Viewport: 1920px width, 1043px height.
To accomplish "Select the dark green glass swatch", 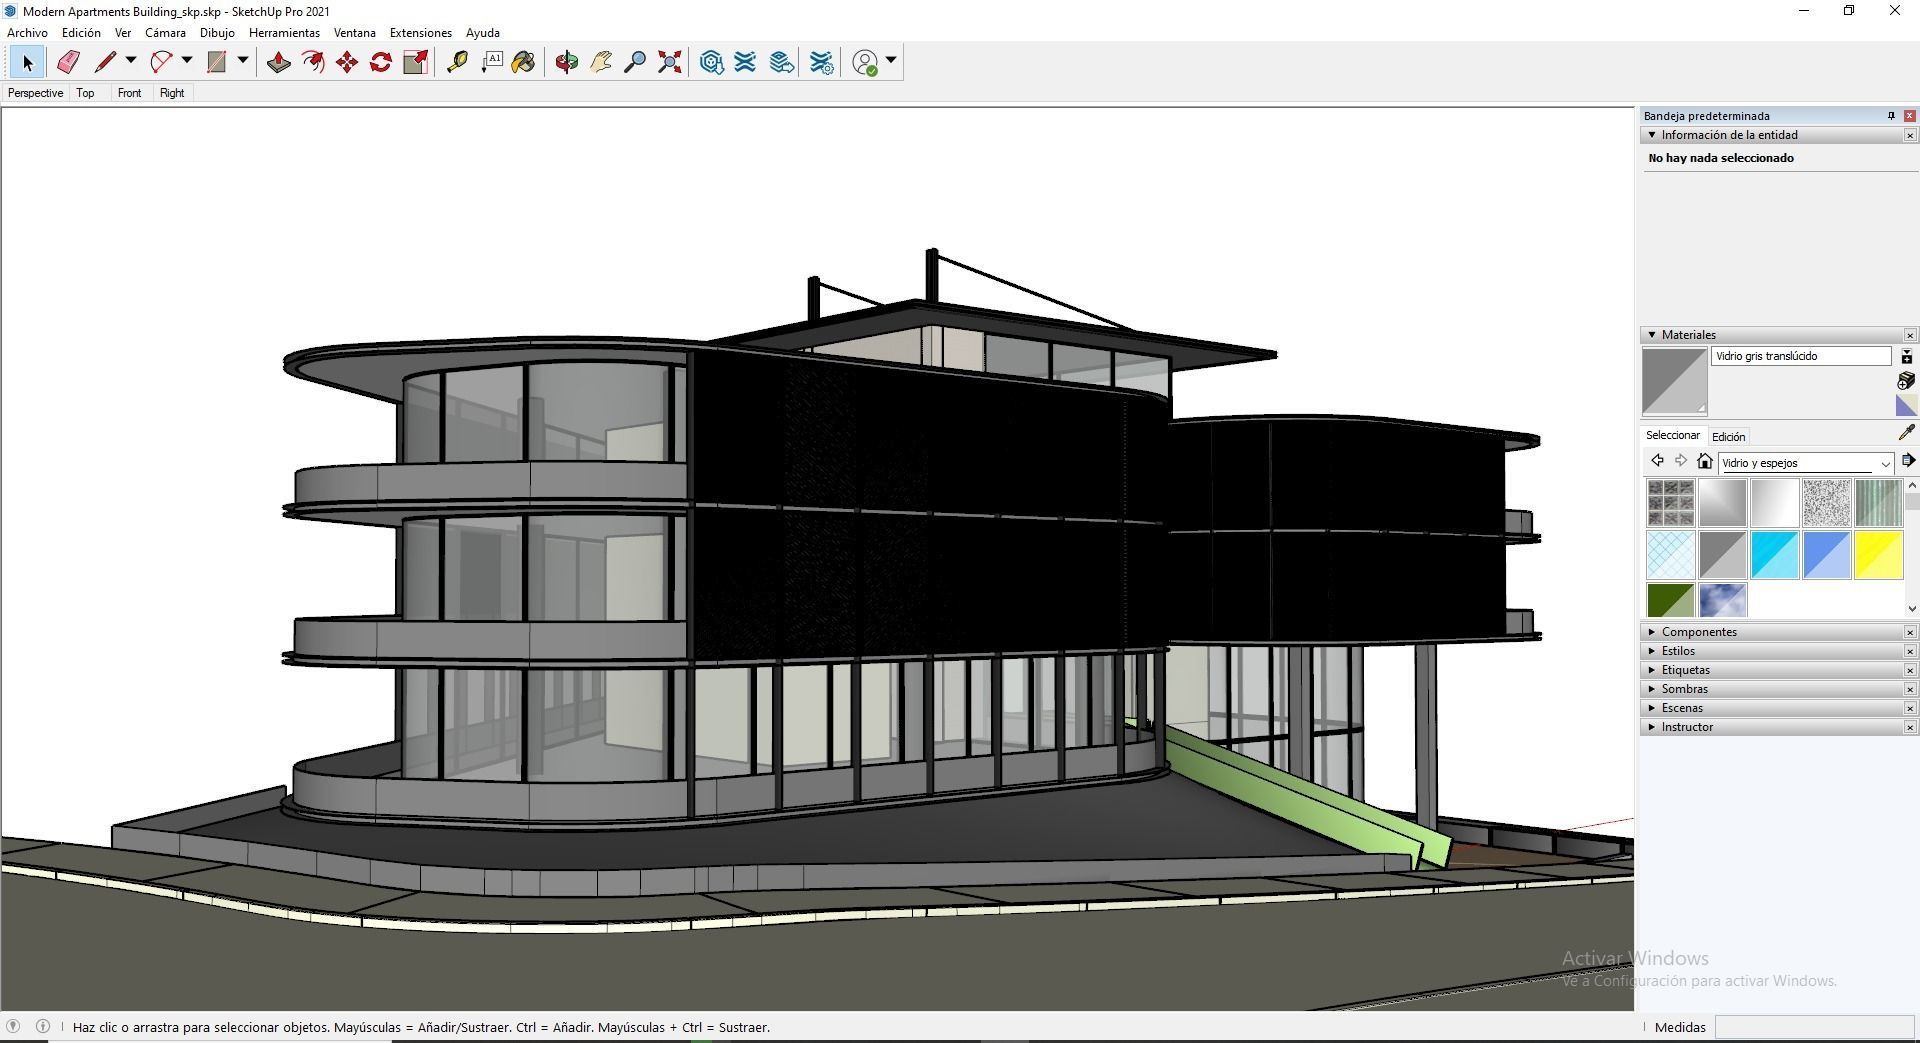I will pos(1671,600).
